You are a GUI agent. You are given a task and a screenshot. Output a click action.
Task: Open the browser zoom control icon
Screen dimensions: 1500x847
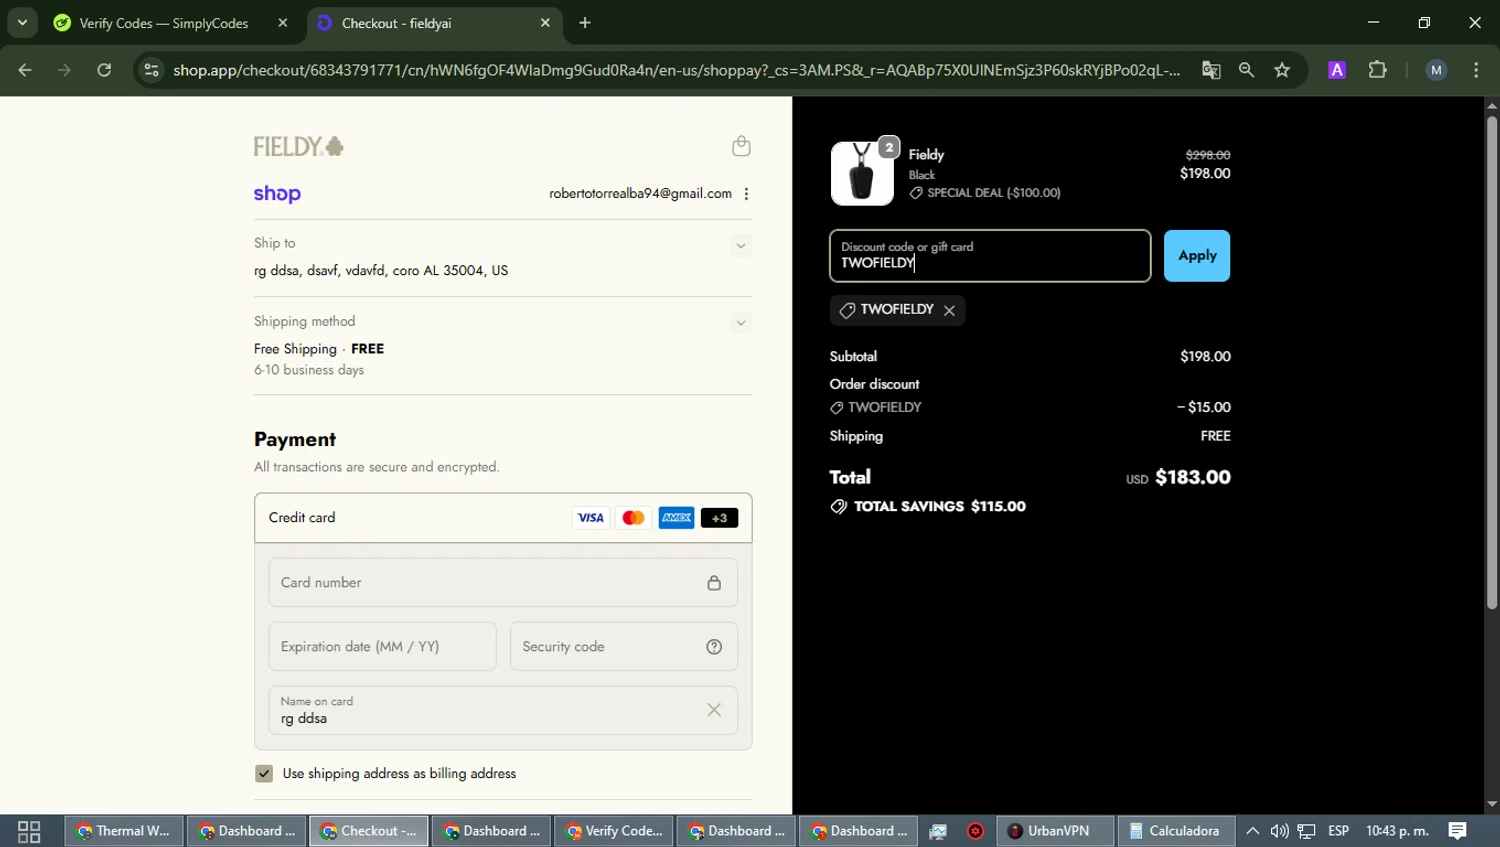pos(1246,70)
